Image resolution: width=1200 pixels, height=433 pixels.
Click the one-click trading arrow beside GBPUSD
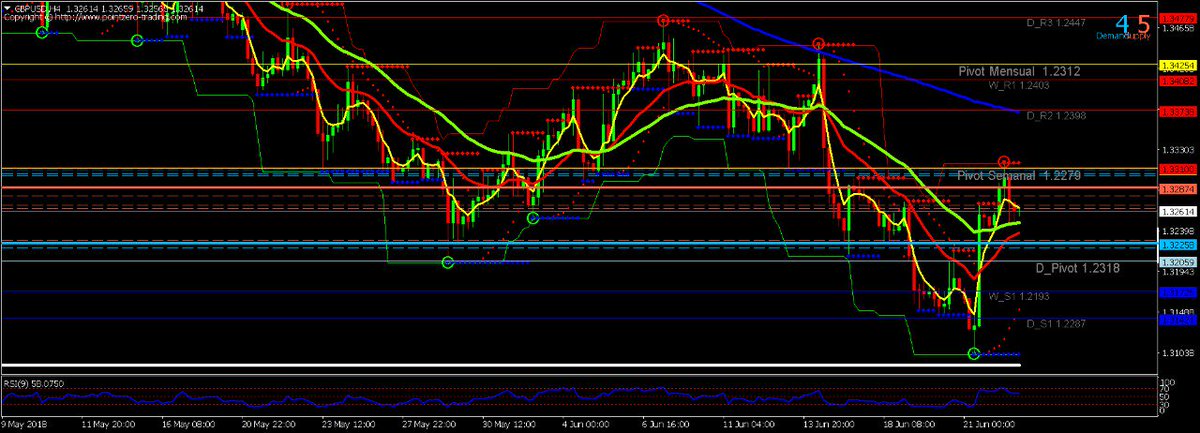pyautogui.click(x=6, y=7)
